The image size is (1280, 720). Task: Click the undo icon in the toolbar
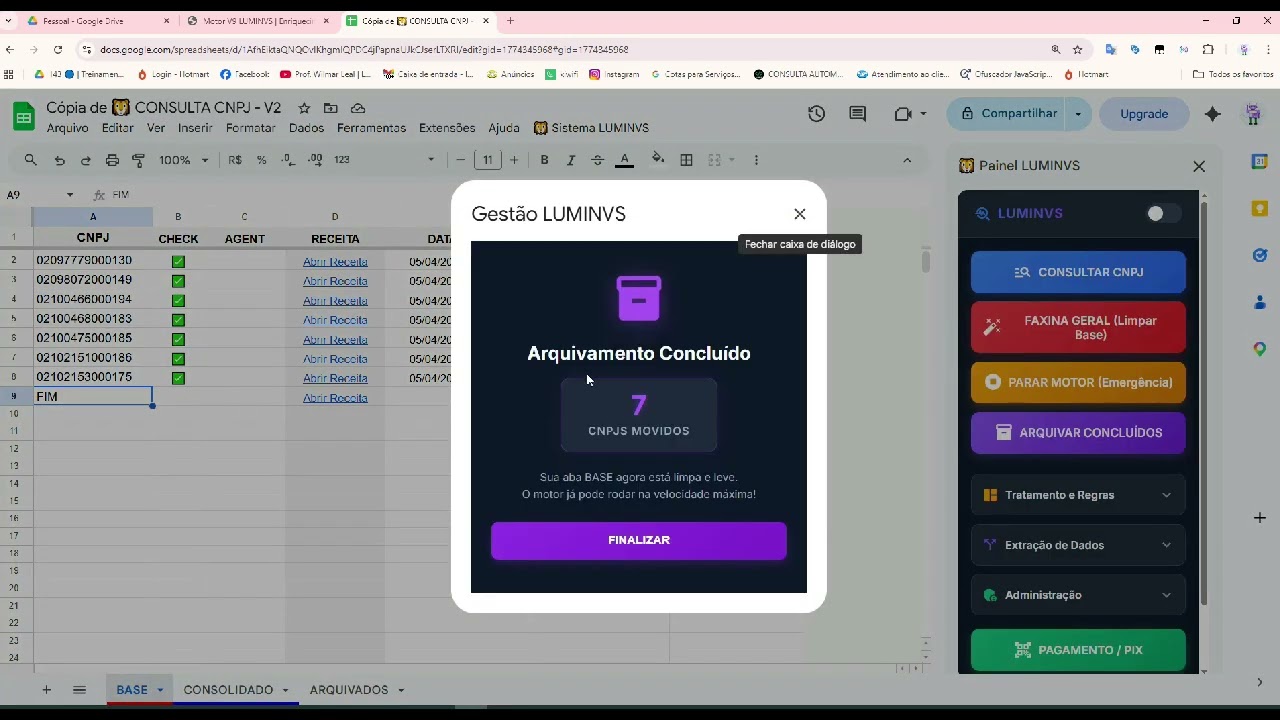coord(59,160)
